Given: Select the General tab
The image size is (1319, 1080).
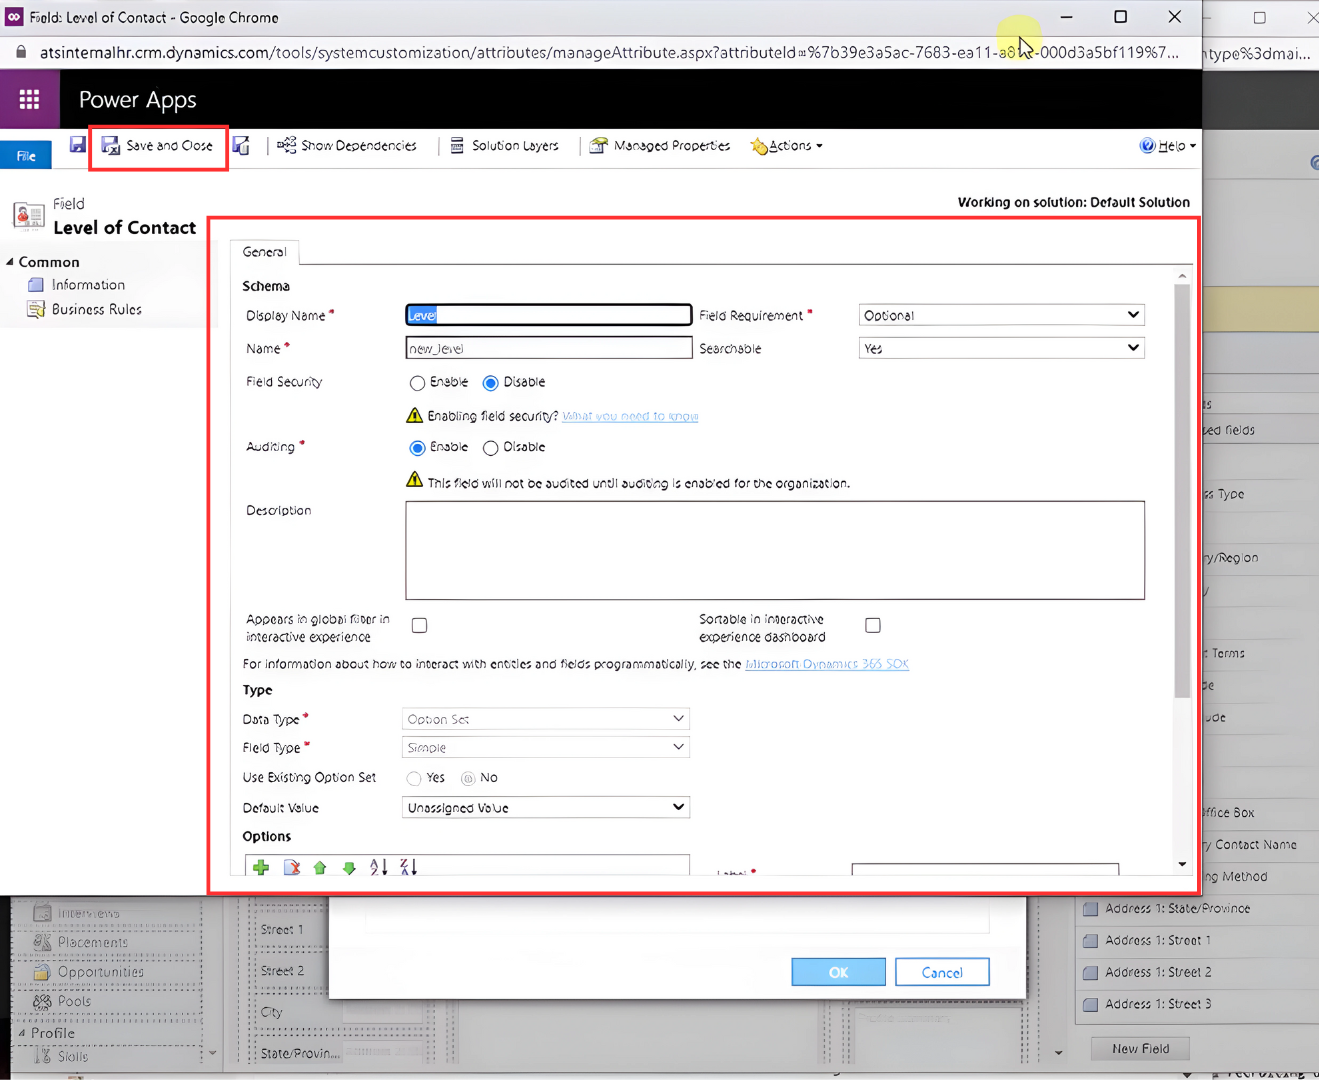Looking at the screenshot, I should (264, 252).
